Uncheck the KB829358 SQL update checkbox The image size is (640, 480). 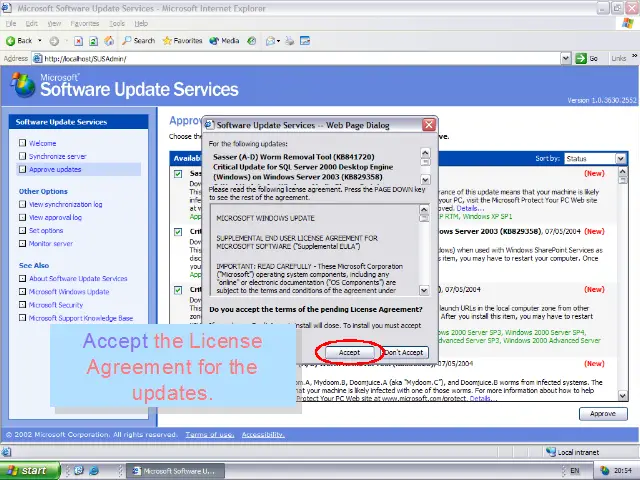178,232
